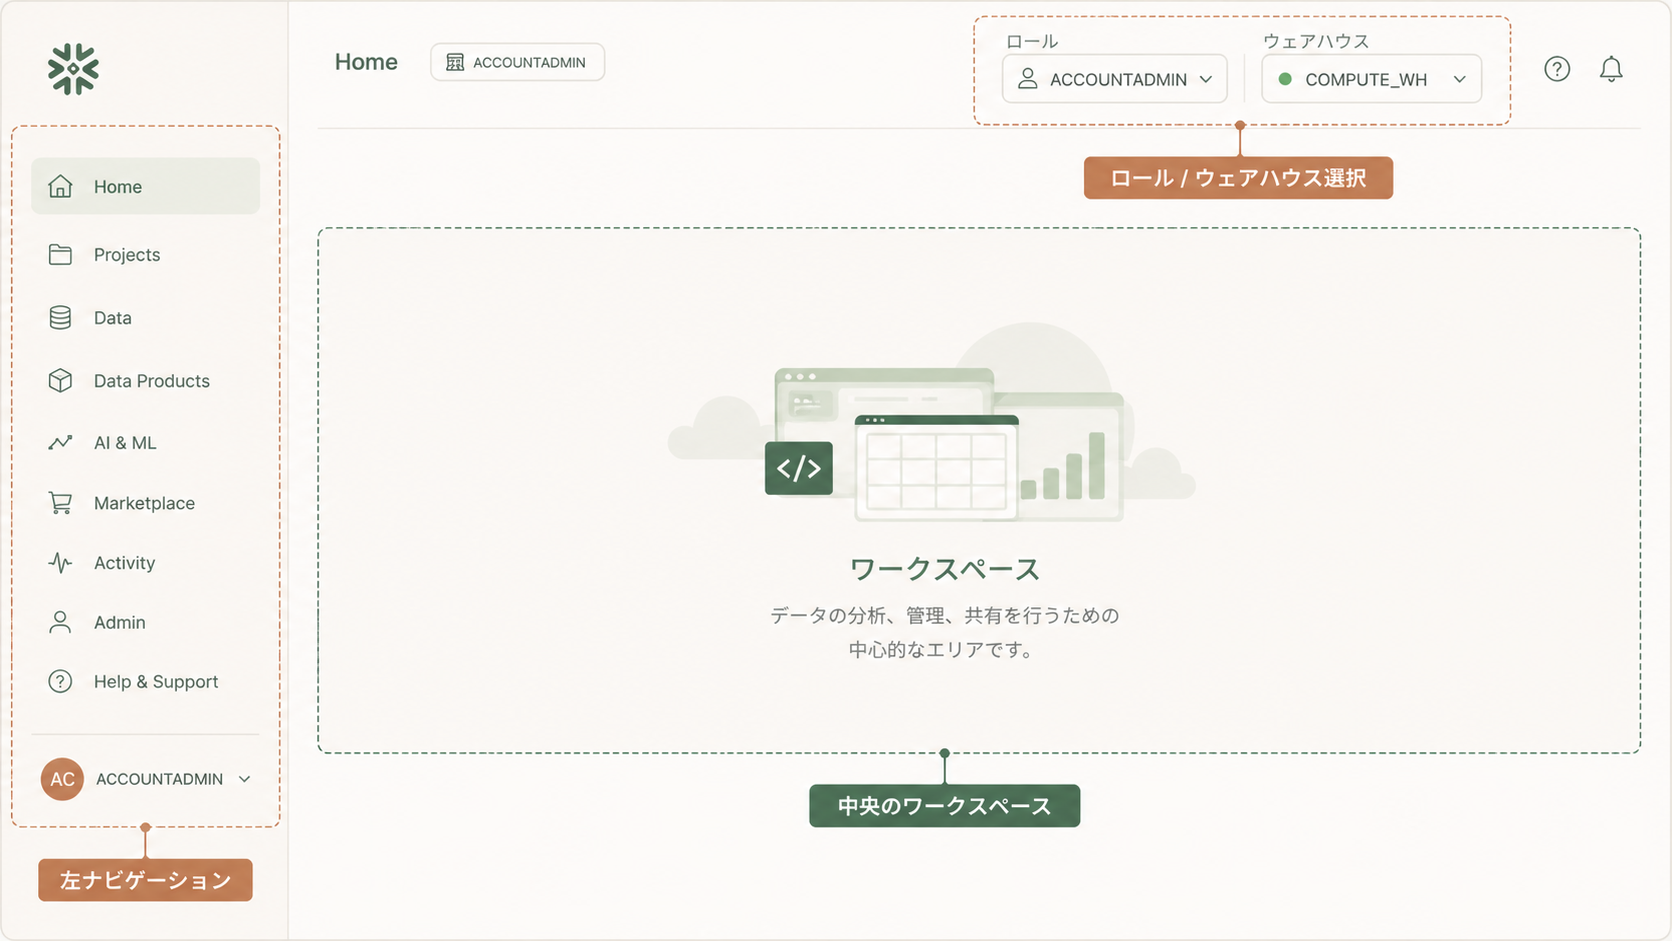This screenshot has width=1672, height=941.
Task: Expand the ACCOUNTADMIN account menu chevron in sidebar
Action: [x=245, y=779]
